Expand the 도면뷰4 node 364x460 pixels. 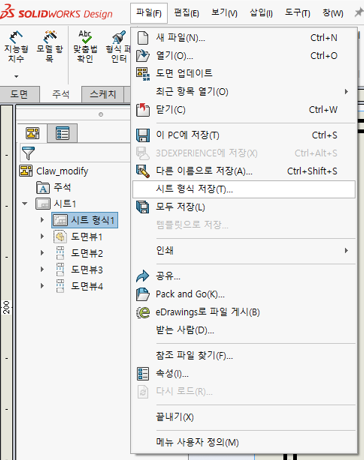tap(42, 285)
